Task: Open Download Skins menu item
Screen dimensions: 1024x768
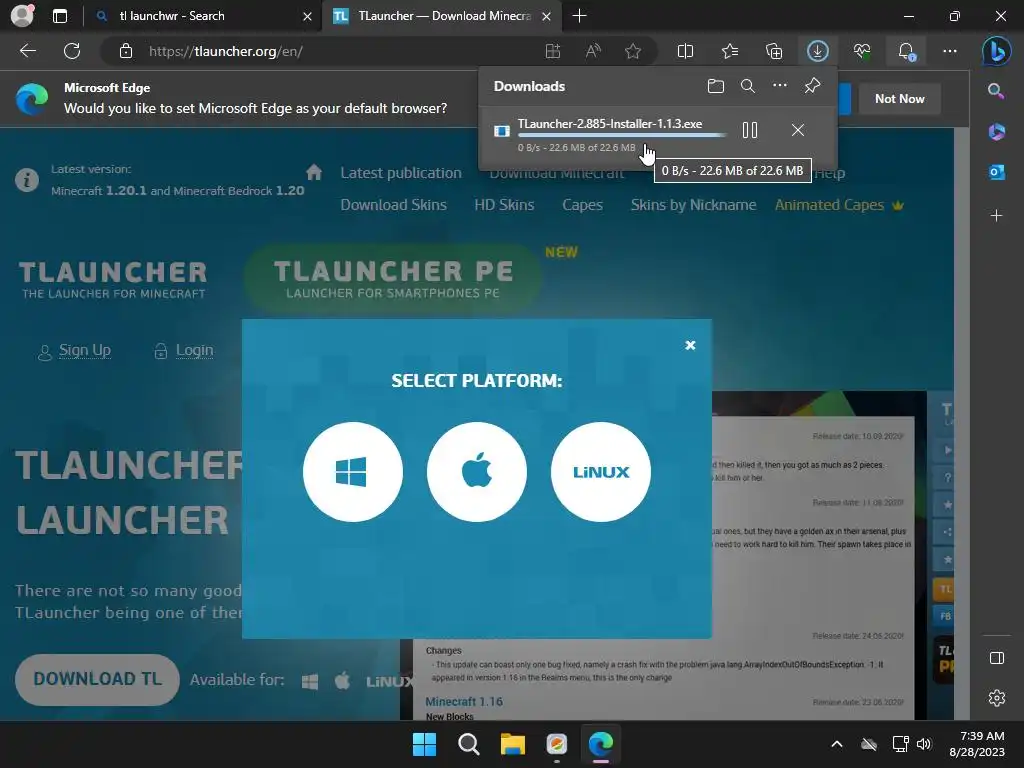Action: tap(393, 204)
